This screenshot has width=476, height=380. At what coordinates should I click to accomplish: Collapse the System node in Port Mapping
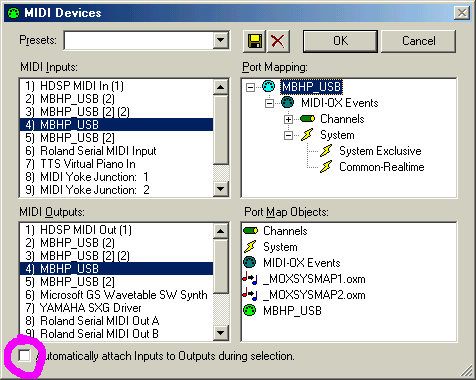pyautogui.click(x=288, y=135)
